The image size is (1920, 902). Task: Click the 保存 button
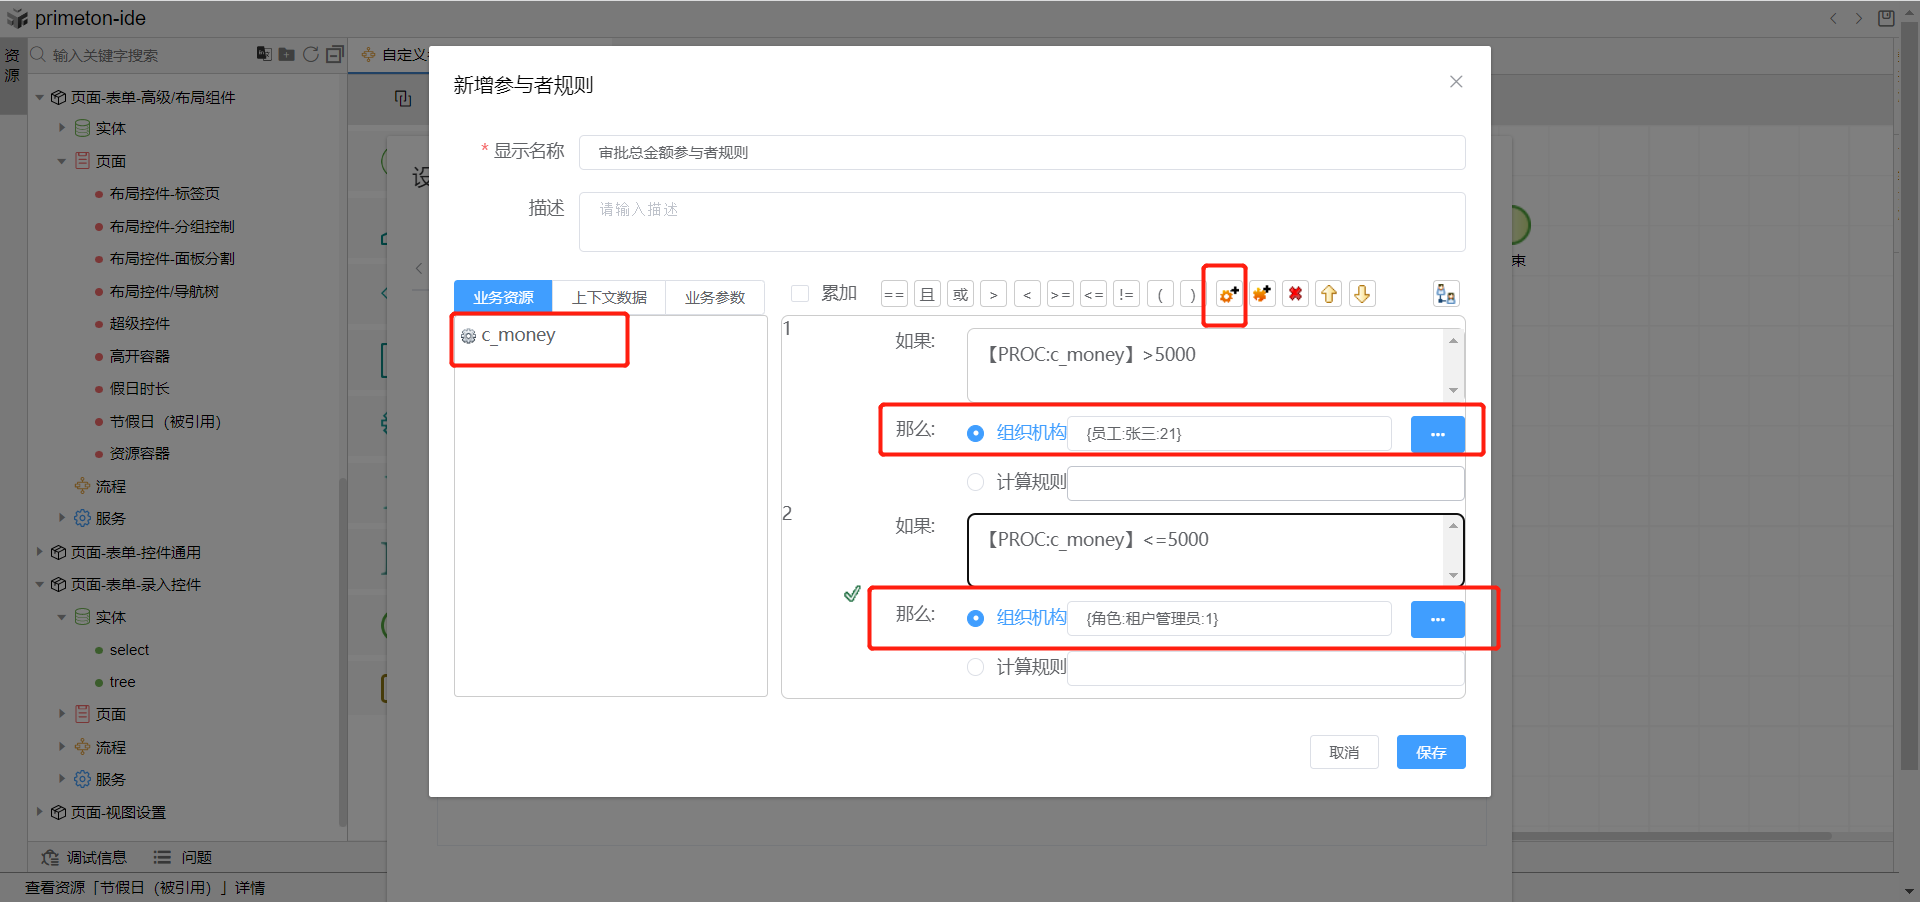(1430, 752)
